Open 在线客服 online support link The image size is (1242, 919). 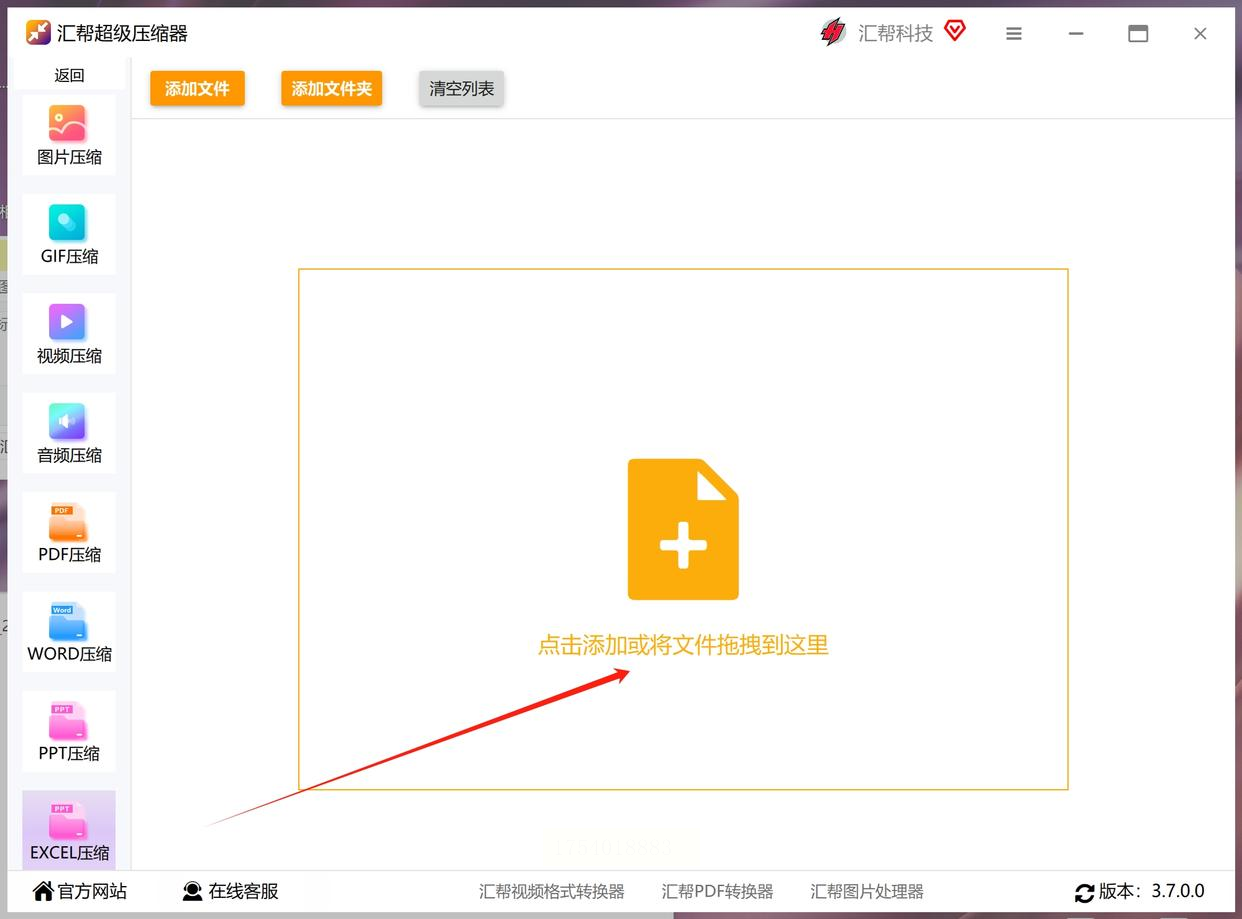(243, 891)
